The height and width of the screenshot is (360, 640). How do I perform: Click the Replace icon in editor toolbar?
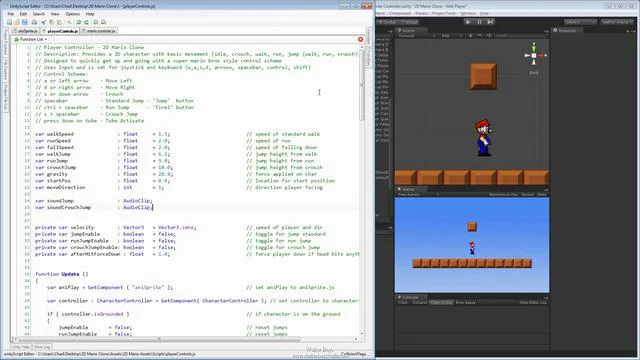tap(104, 22)
